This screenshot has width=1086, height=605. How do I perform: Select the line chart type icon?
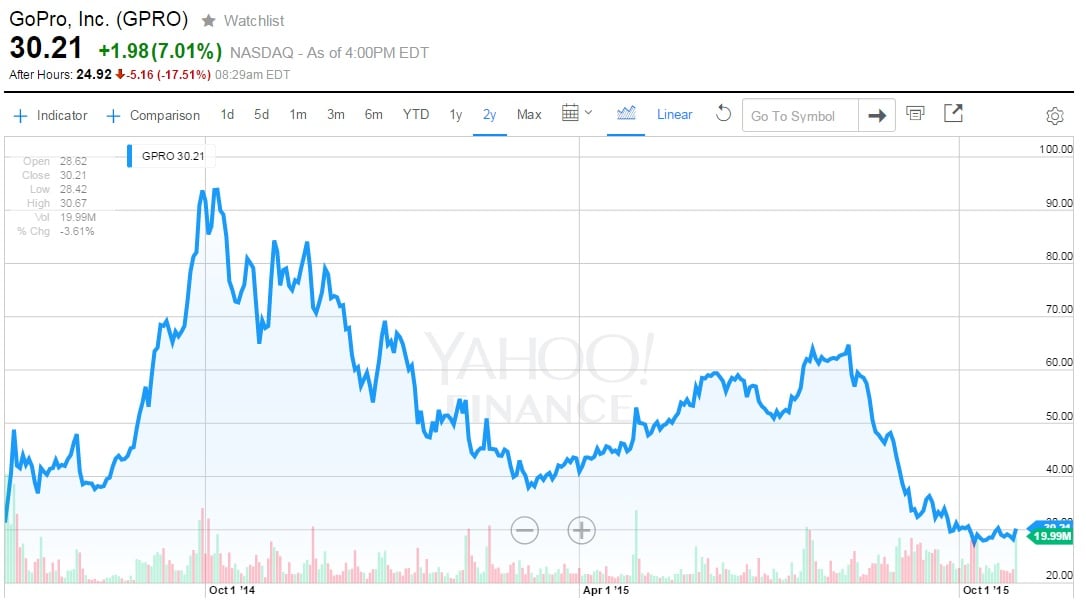[627, 114]
